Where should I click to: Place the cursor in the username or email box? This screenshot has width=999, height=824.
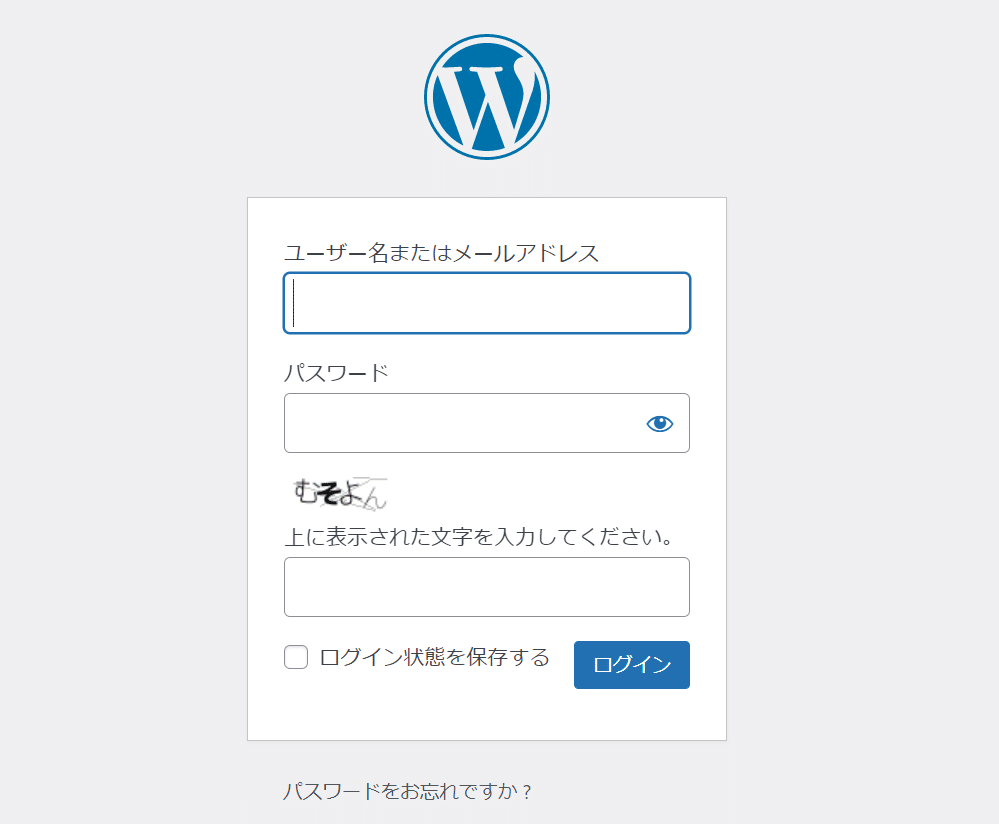pos(487,303)
